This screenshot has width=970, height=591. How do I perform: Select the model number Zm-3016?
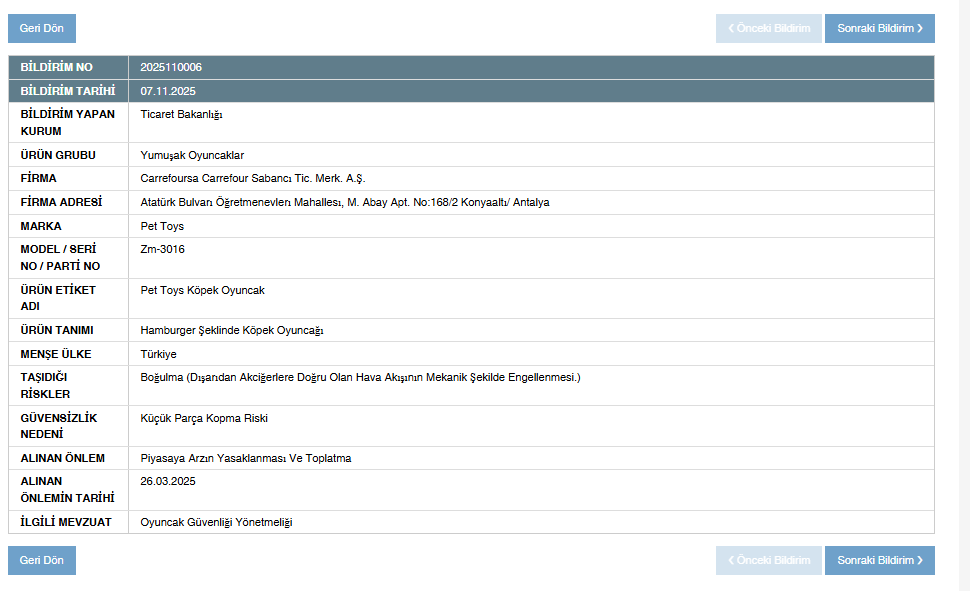tap(162, 249)
